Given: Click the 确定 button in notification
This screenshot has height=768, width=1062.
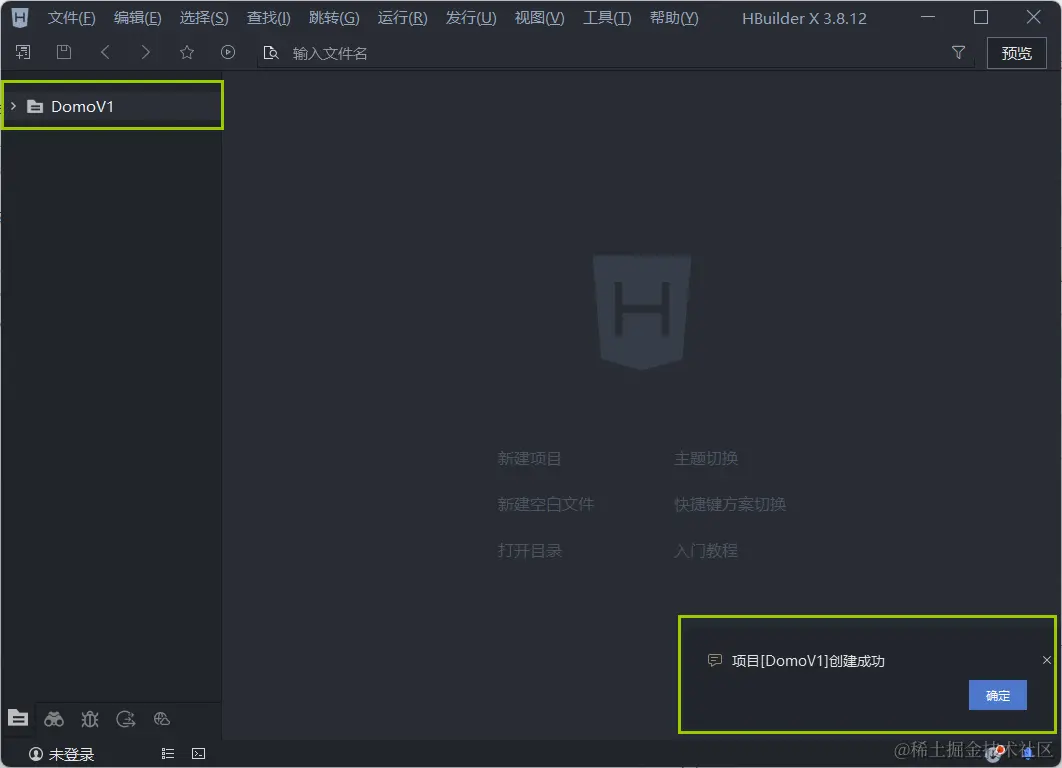Looking at the screenshot, I should (998, 696).
